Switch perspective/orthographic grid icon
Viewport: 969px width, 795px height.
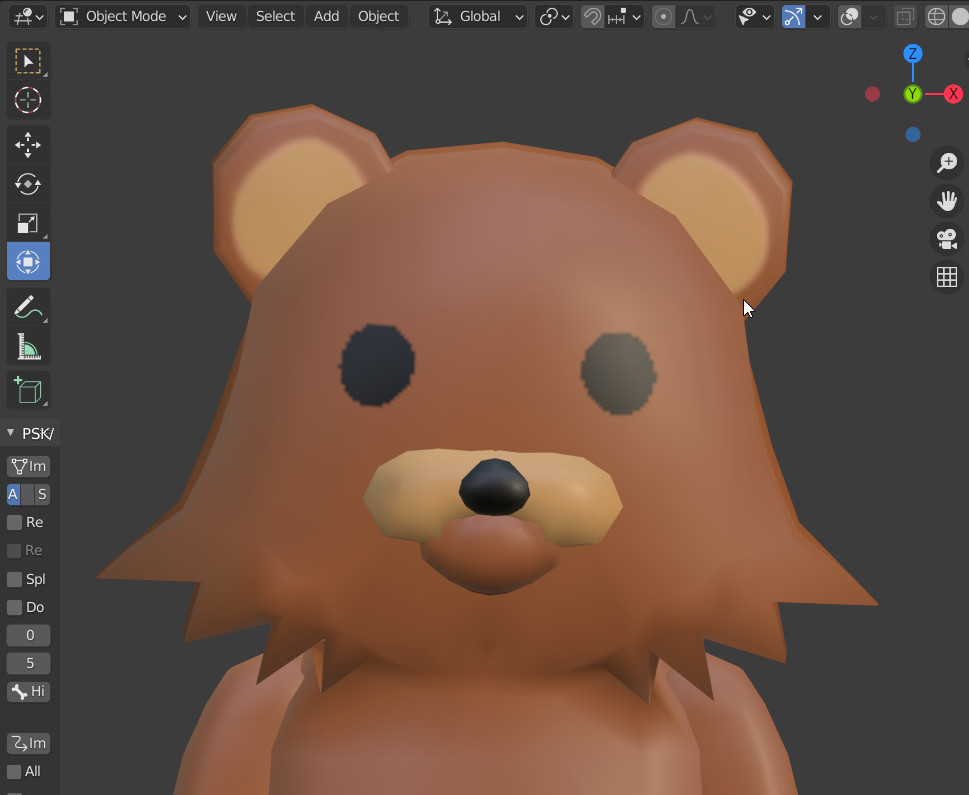tap(946, 277)
